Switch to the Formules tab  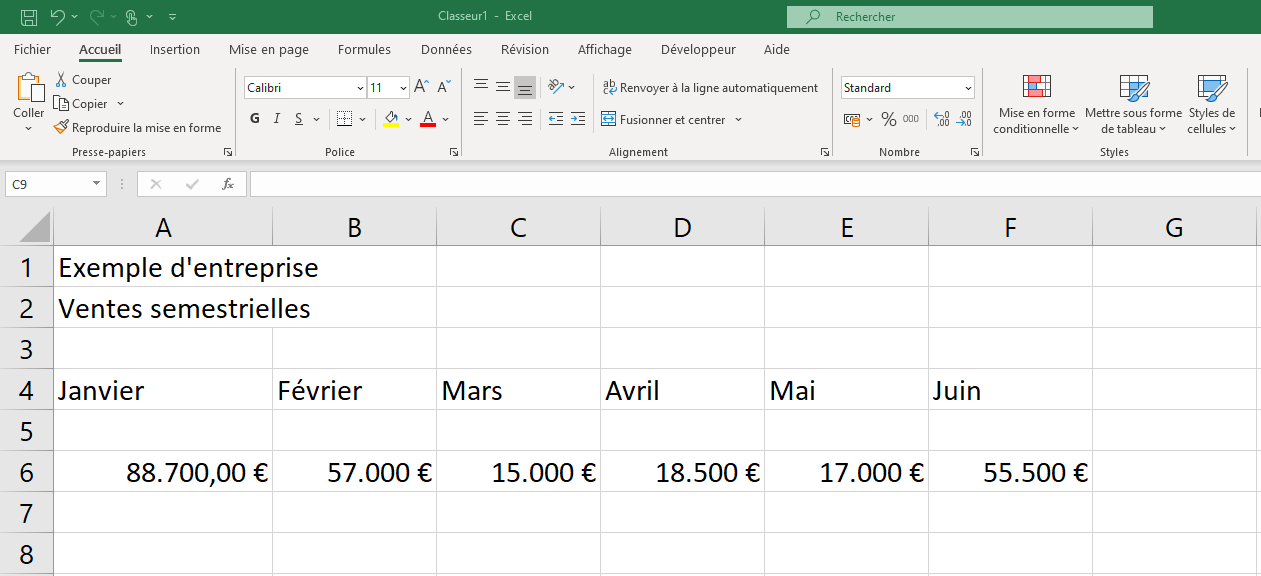click(364, 49)
